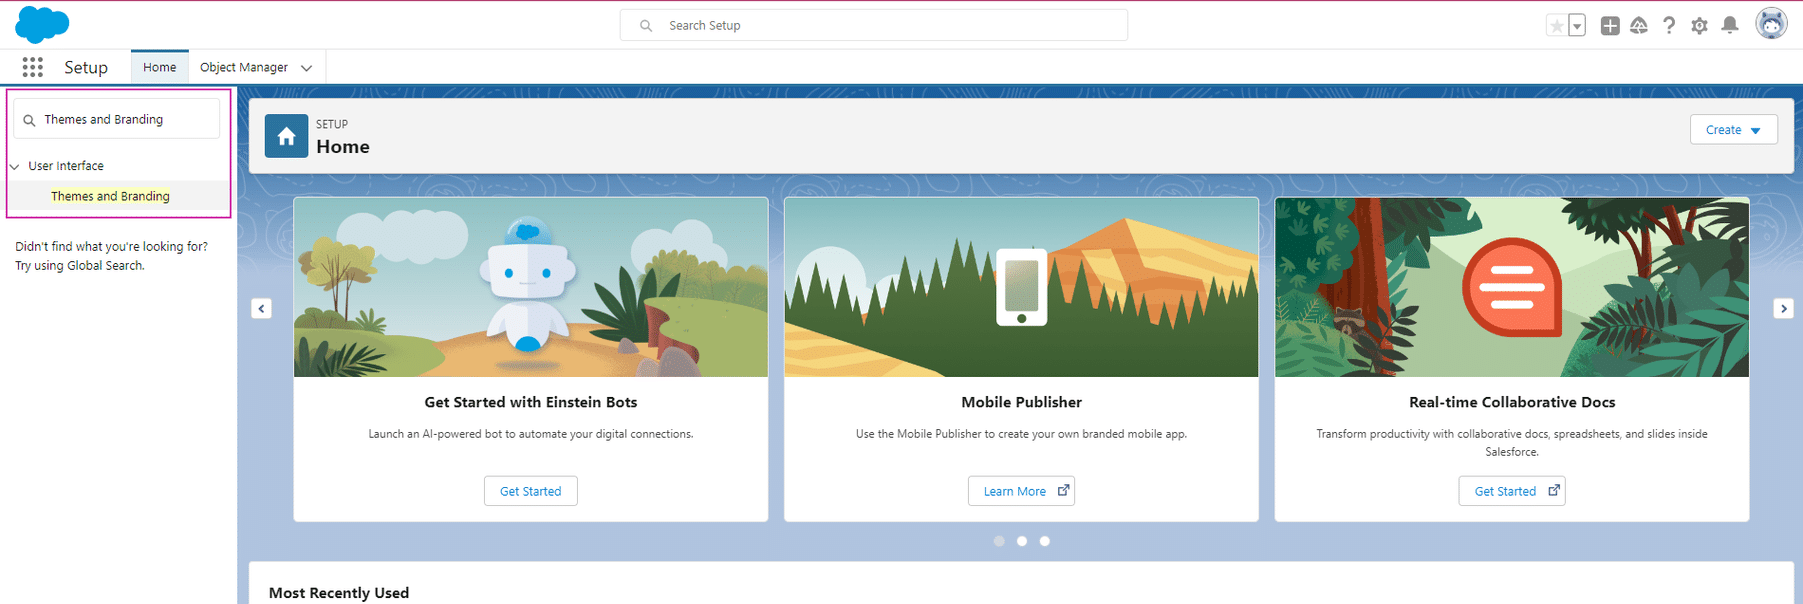Go to the second carousel dot
The width and height of the screenshot is (1803, 604).
pos(1022,541)
